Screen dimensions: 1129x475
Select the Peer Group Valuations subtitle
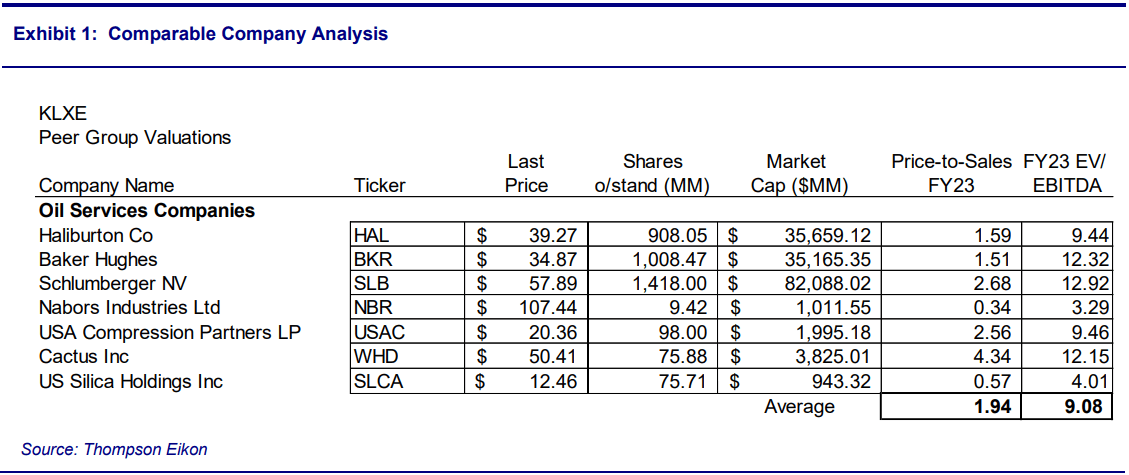[x=134, y=137]
